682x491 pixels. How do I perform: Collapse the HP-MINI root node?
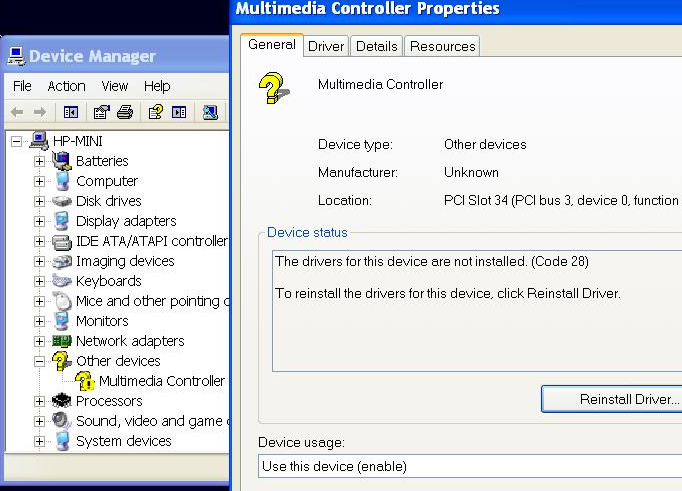[x=16, y=141]
